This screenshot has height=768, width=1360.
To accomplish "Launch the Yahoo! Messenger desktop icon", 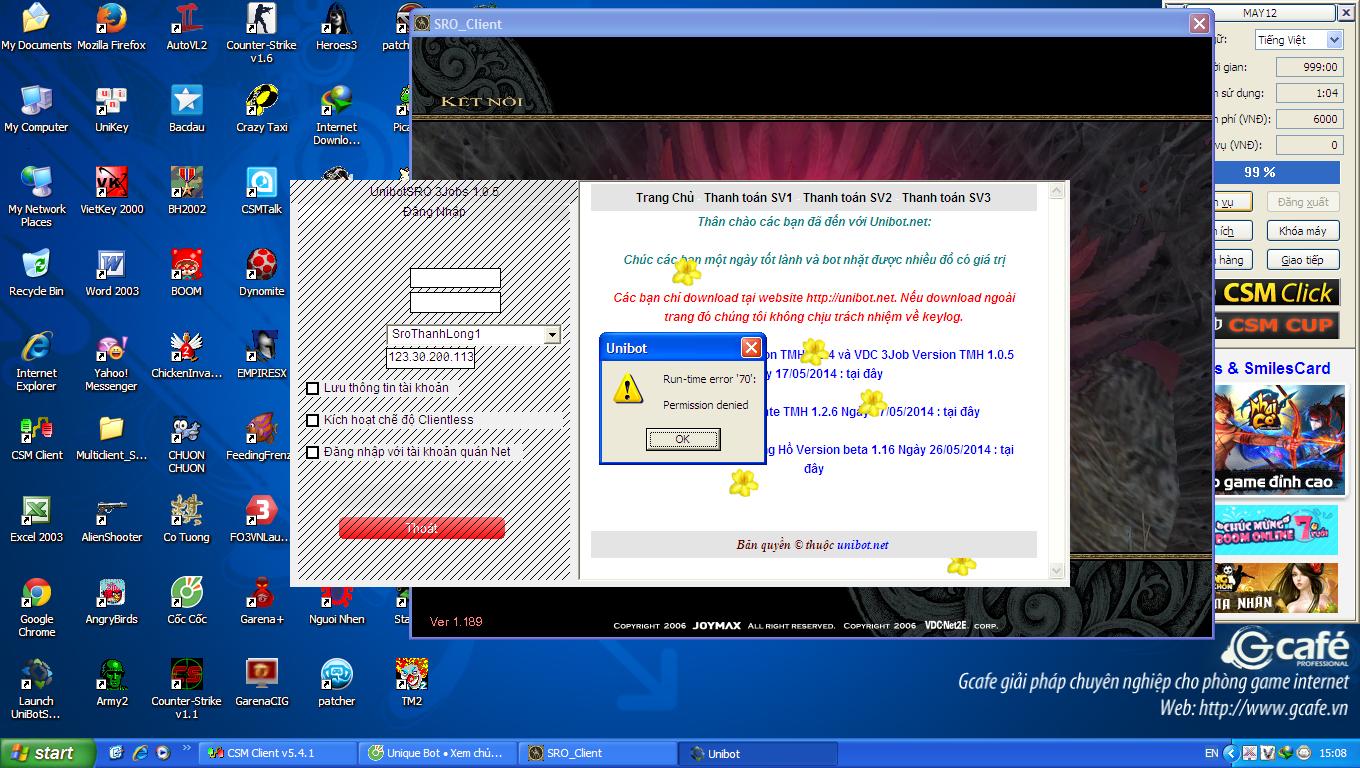I will 111,361.
